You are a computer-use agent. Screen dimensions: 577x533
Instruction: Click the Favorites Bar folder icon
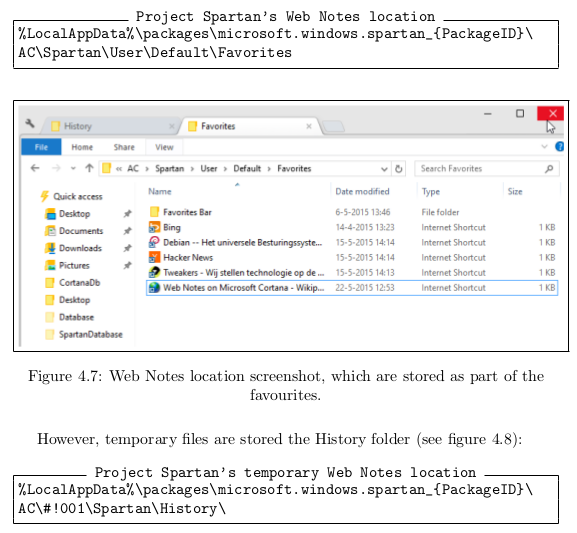pos(154,212)
